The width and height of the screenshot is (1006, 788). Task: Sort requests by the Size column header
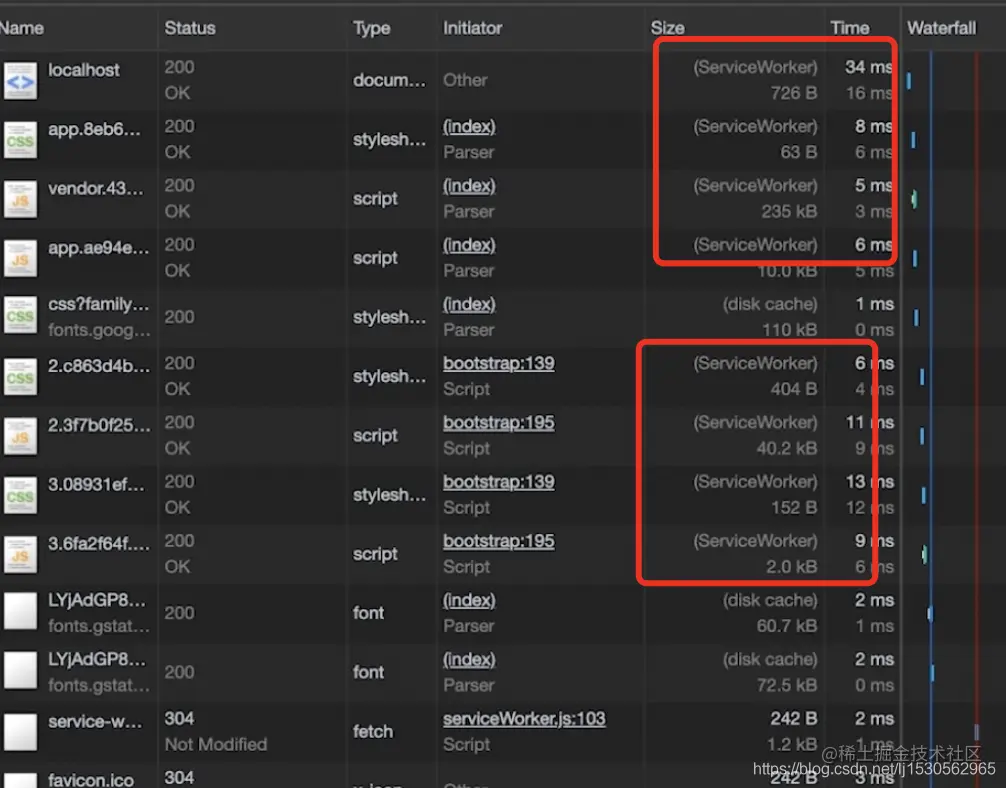[667, 28]
